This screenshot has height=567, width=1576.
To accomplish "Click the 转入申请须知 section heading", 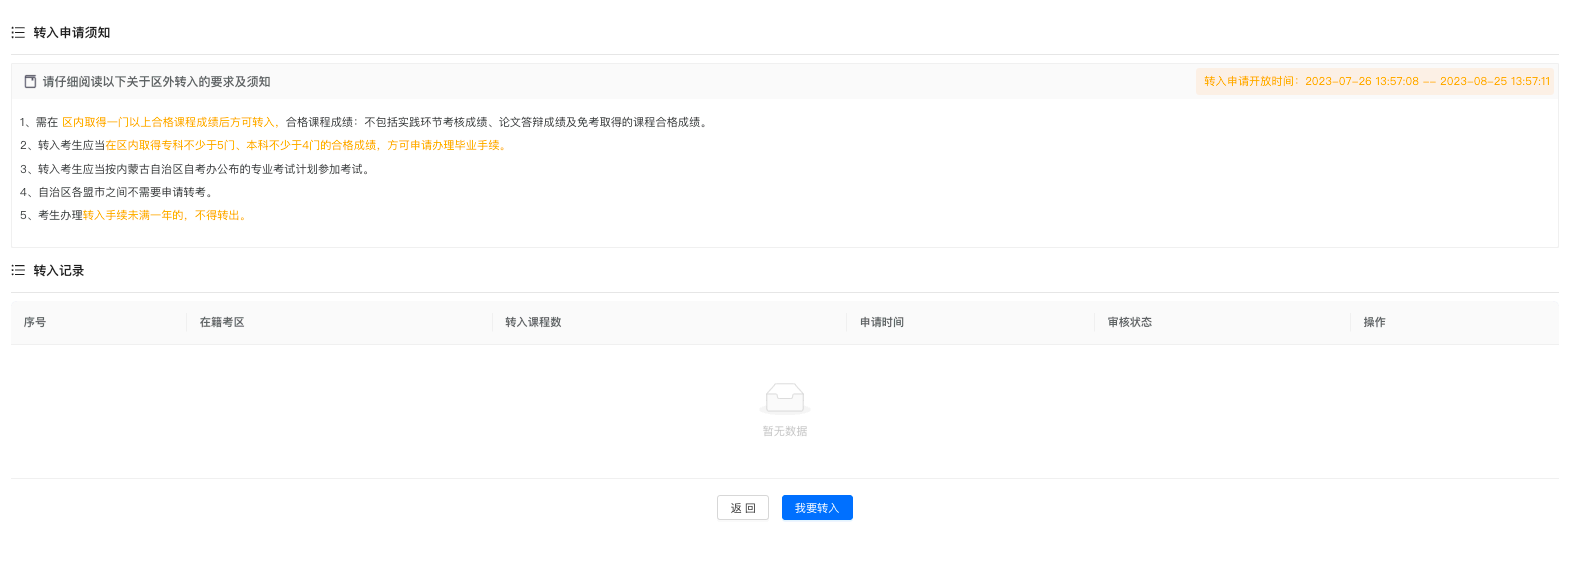I will 72,33.
